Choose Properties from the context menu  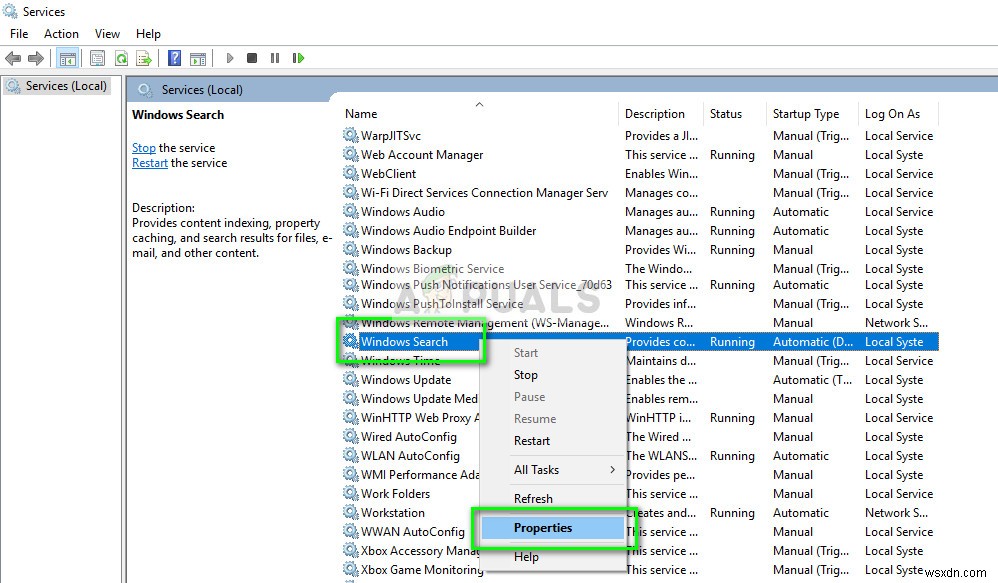coord(543,528)
